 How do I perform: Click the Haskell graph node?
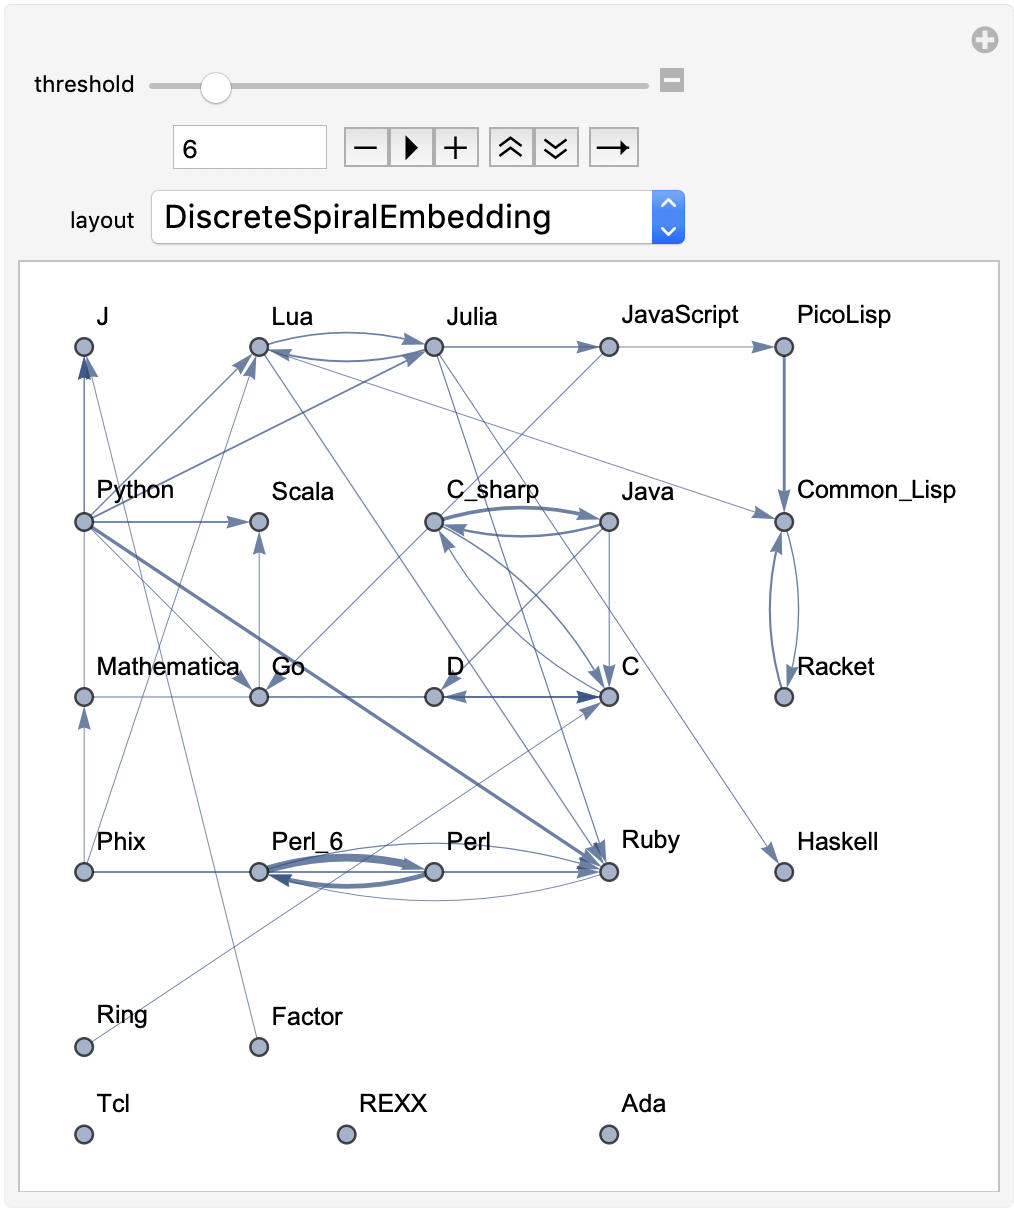(x=784, y=872)
